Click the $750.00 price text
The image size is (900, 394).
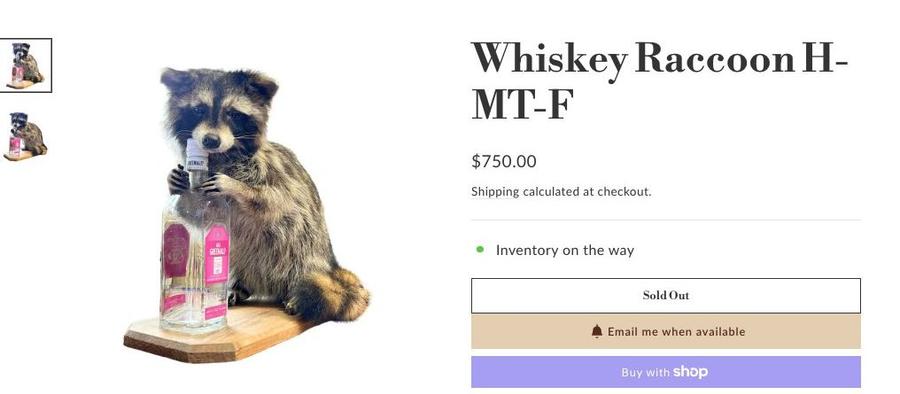pyautogui.click(x=503, y=161)
